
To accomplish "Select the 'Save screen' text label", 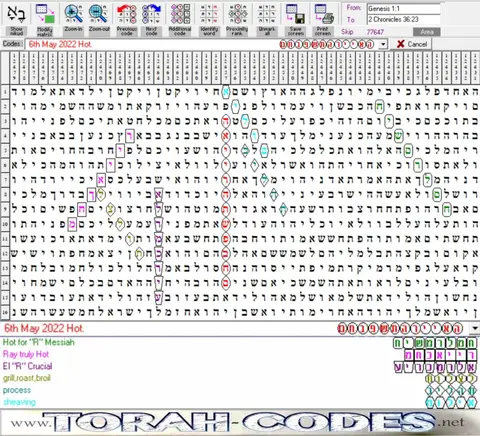I will coord(296,31).
